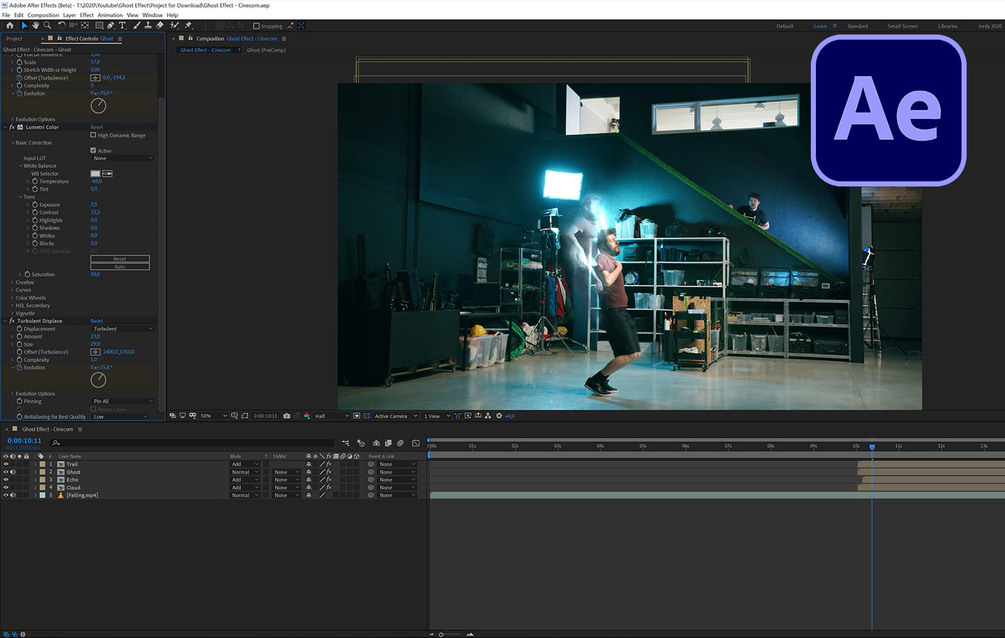Click the show channel RGB color icon

(306, 416)
